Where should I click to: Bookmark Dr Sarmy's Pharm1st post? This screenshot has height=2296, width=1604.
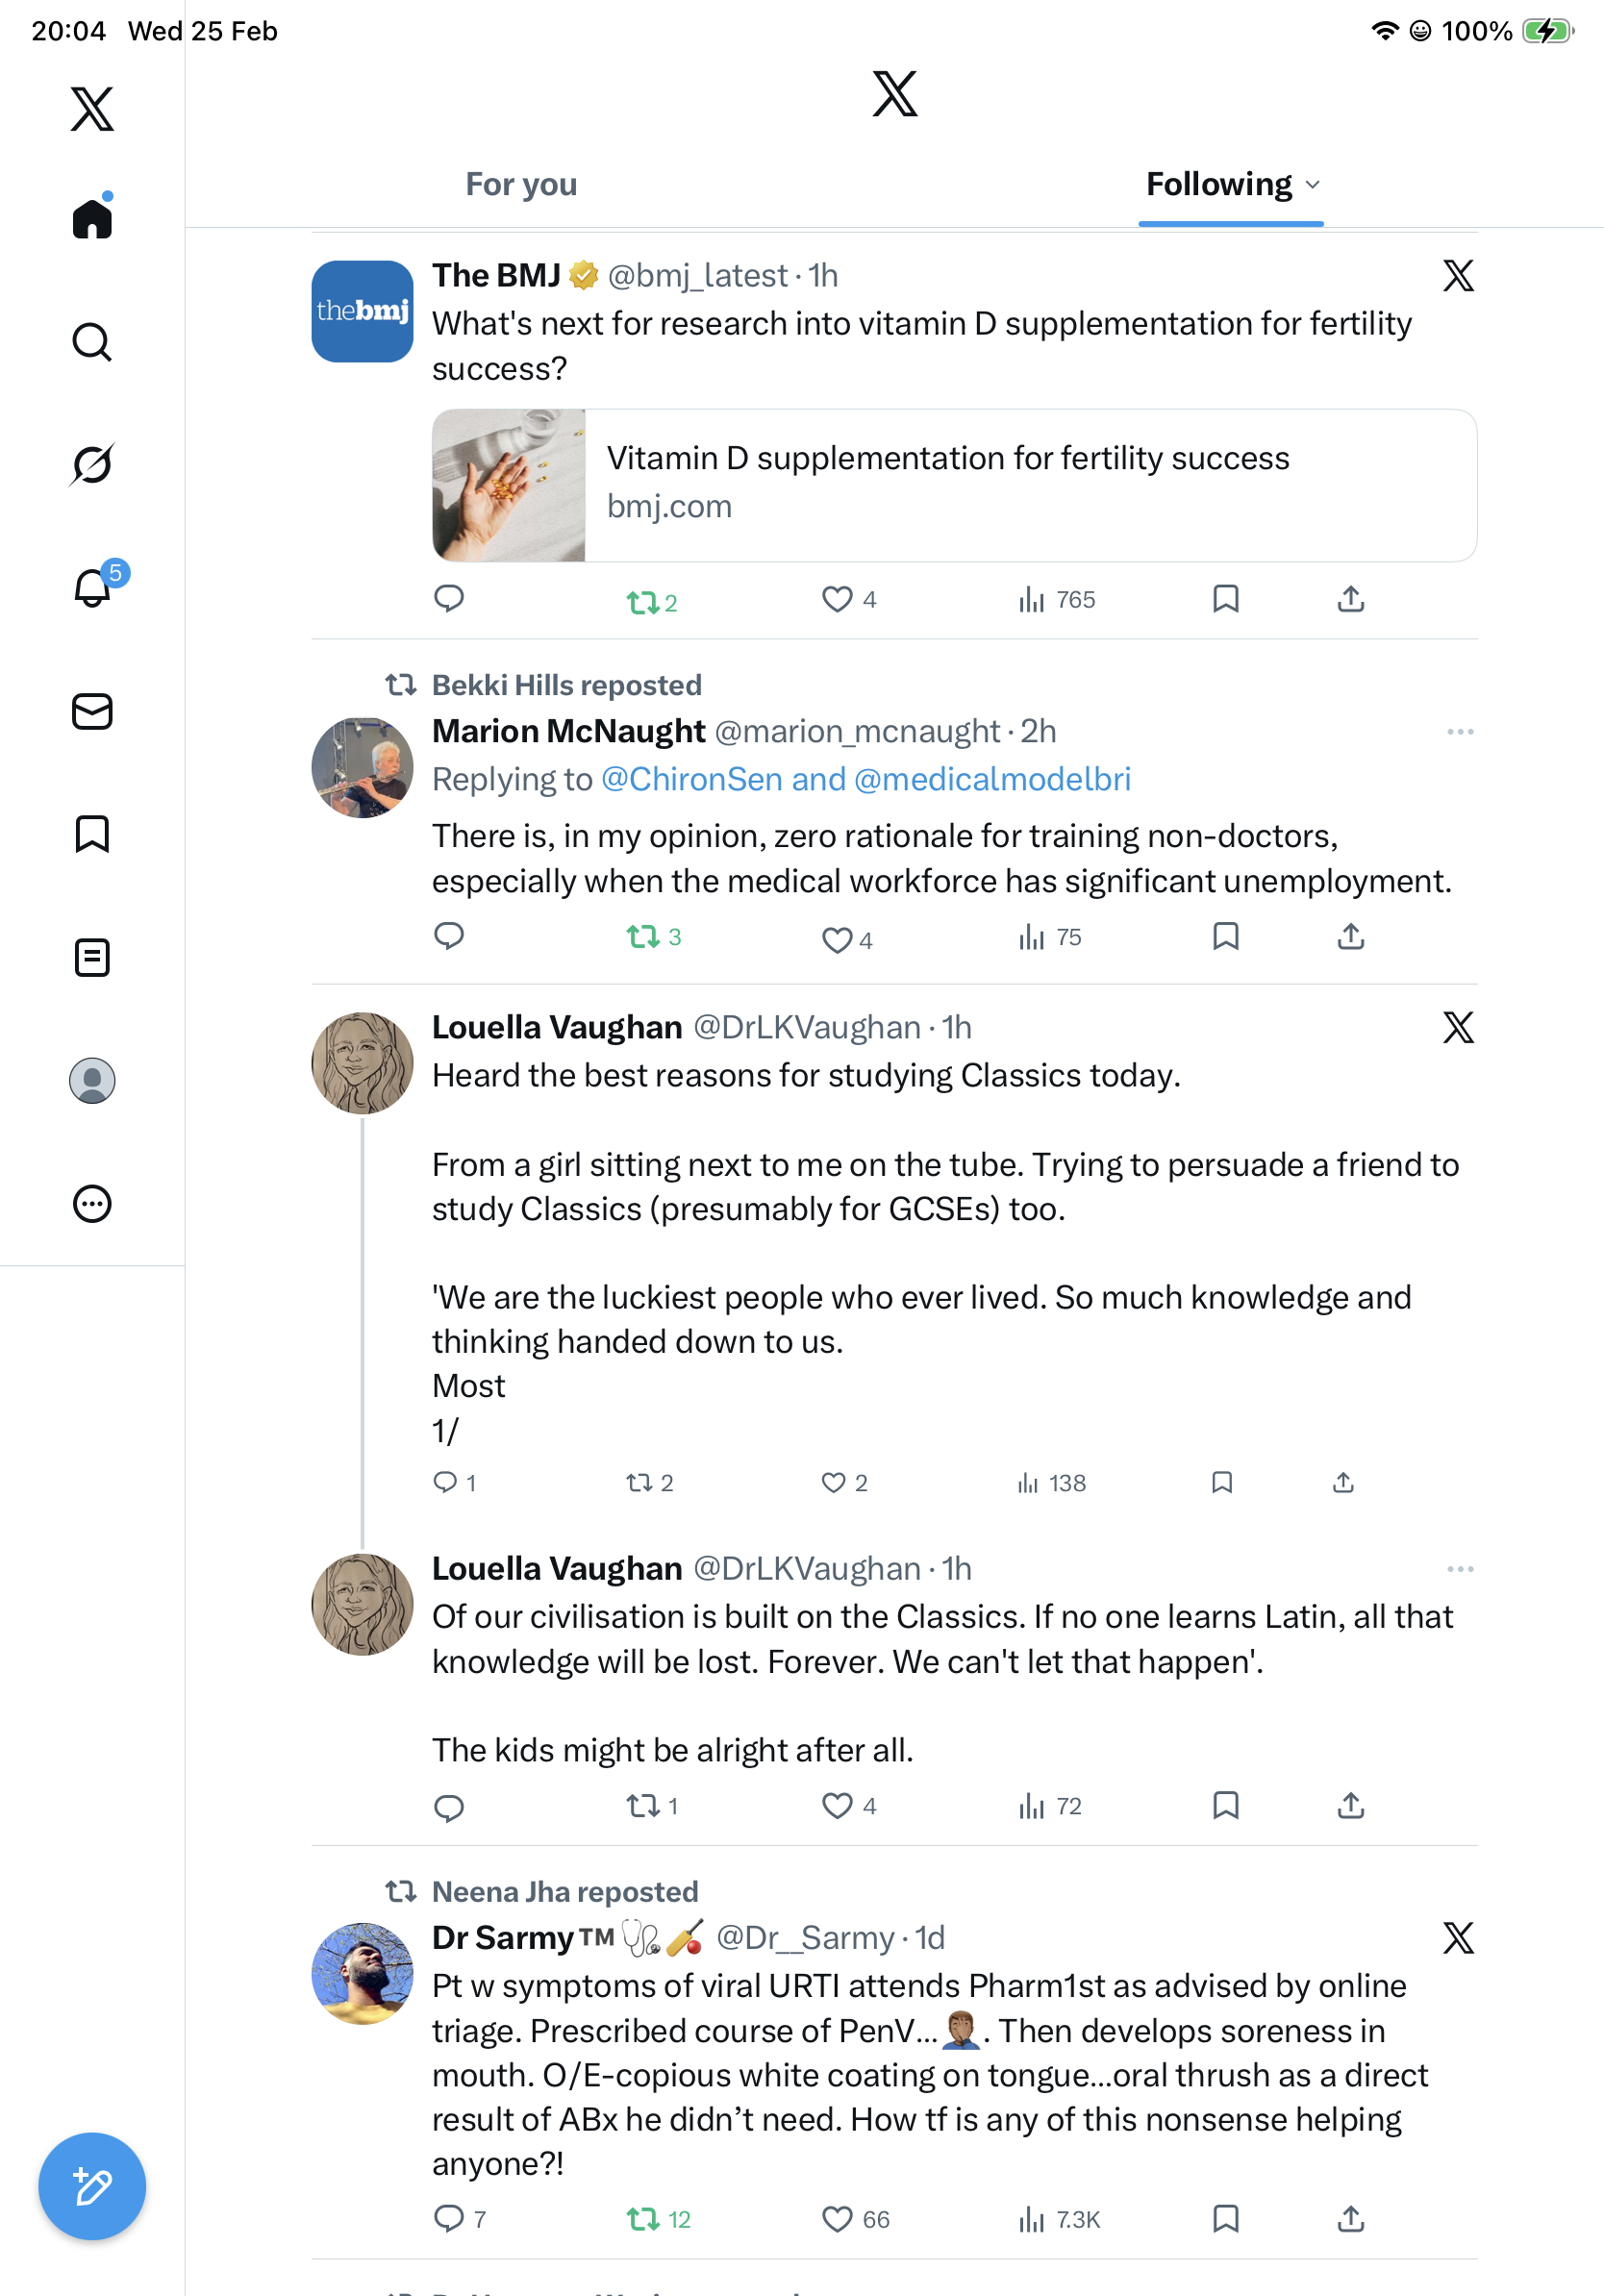pos(1225,2218)
